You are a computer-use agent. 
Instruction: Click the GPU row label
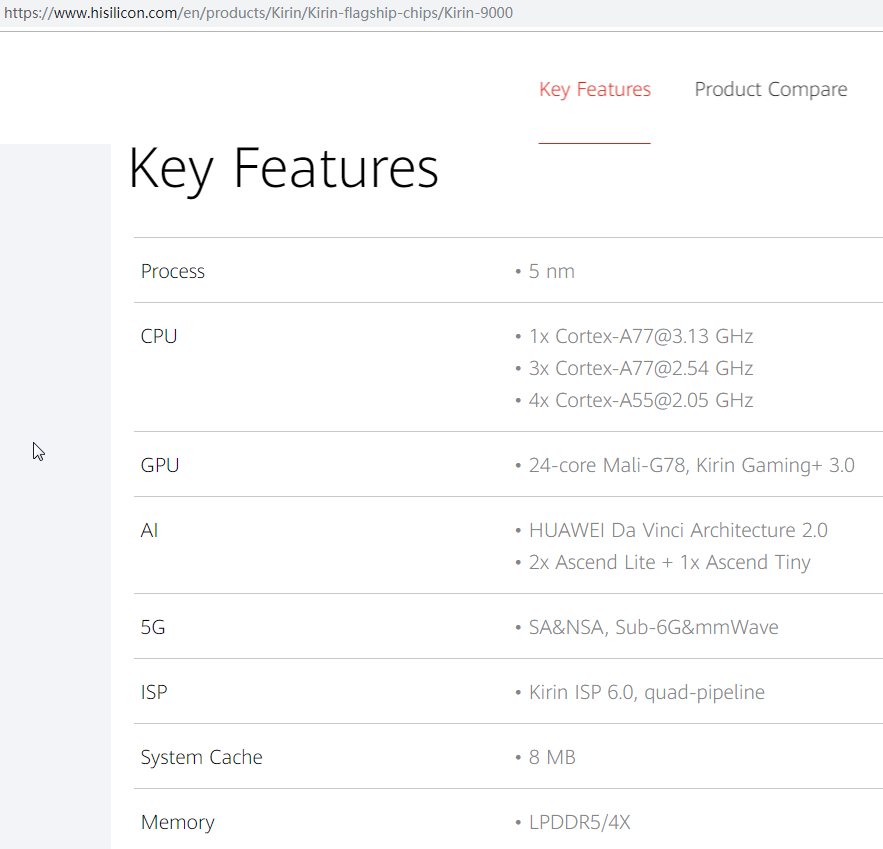(x=160, y=465)
